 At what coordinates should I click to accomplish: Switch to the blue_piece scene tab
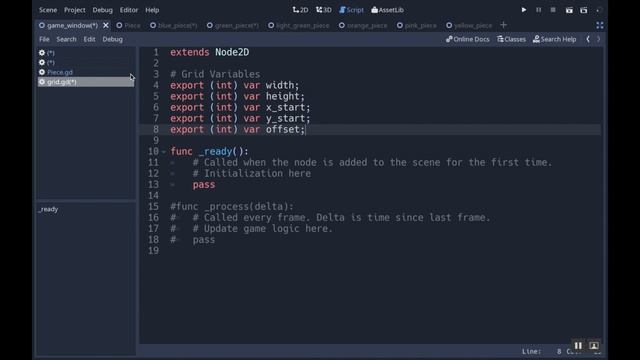[x=173, y=25]
